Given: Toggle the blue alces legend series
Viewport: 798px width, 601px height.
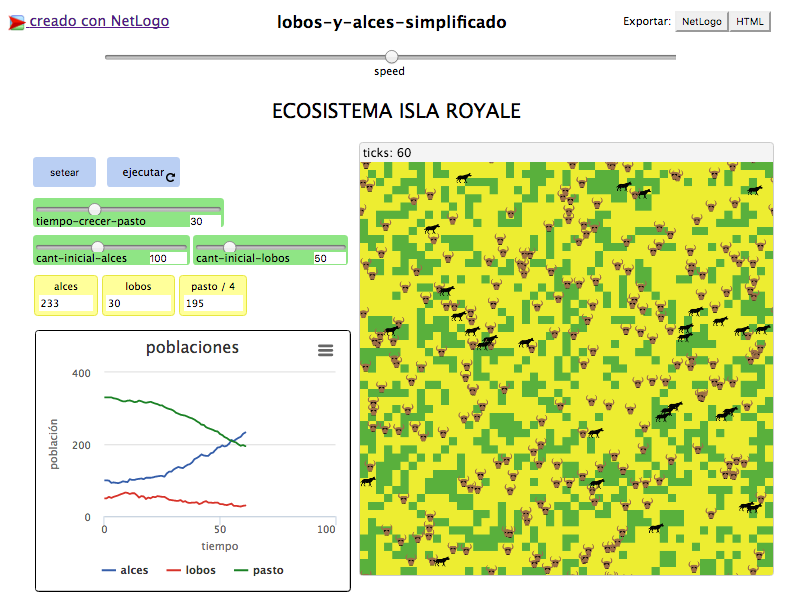Looking at the screenshot, I should click(x=125, y=570).
